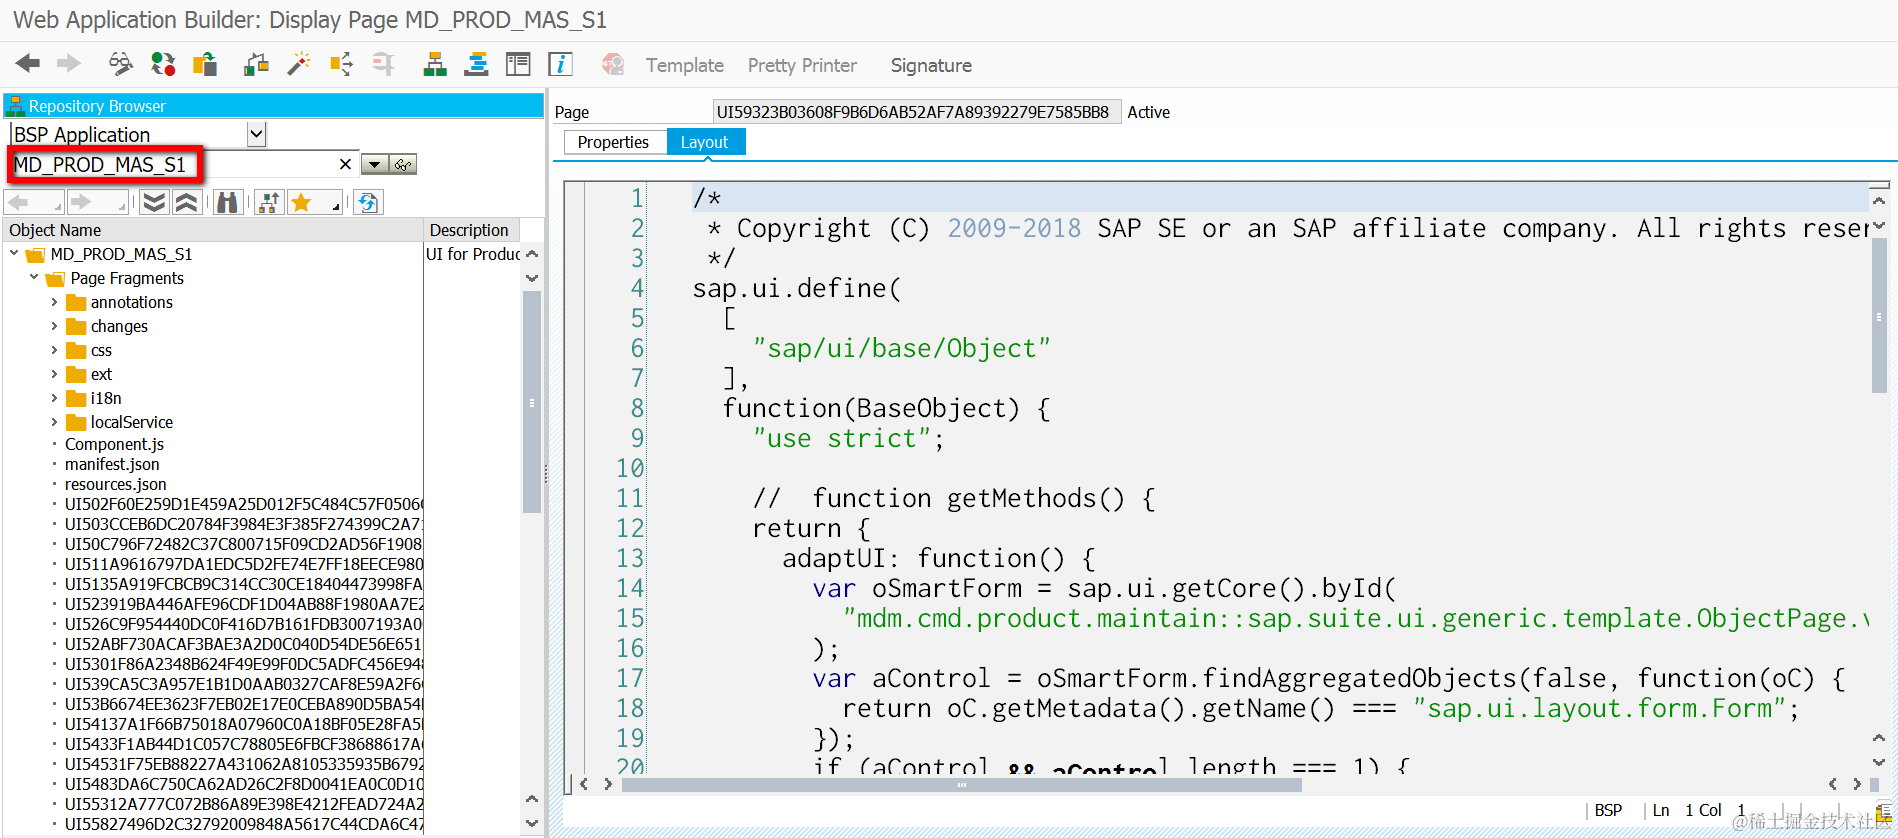Open the object name history dropdown arrow
The height and width of the screenshot is (838, 1898).
[375, 165]
